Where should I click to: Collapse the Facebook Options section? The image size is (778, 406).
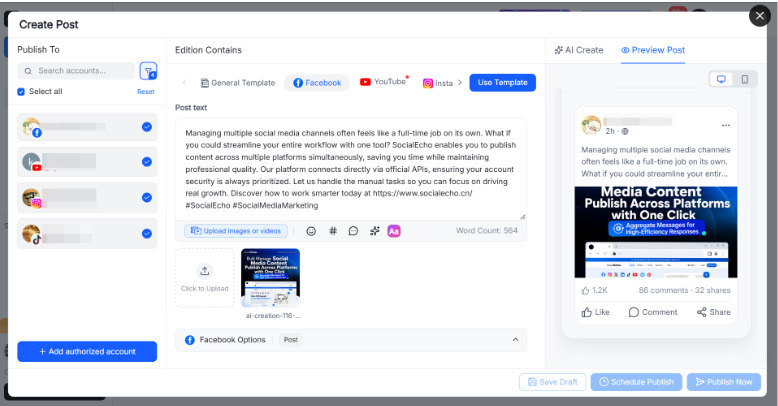click(x=515, y=339)
